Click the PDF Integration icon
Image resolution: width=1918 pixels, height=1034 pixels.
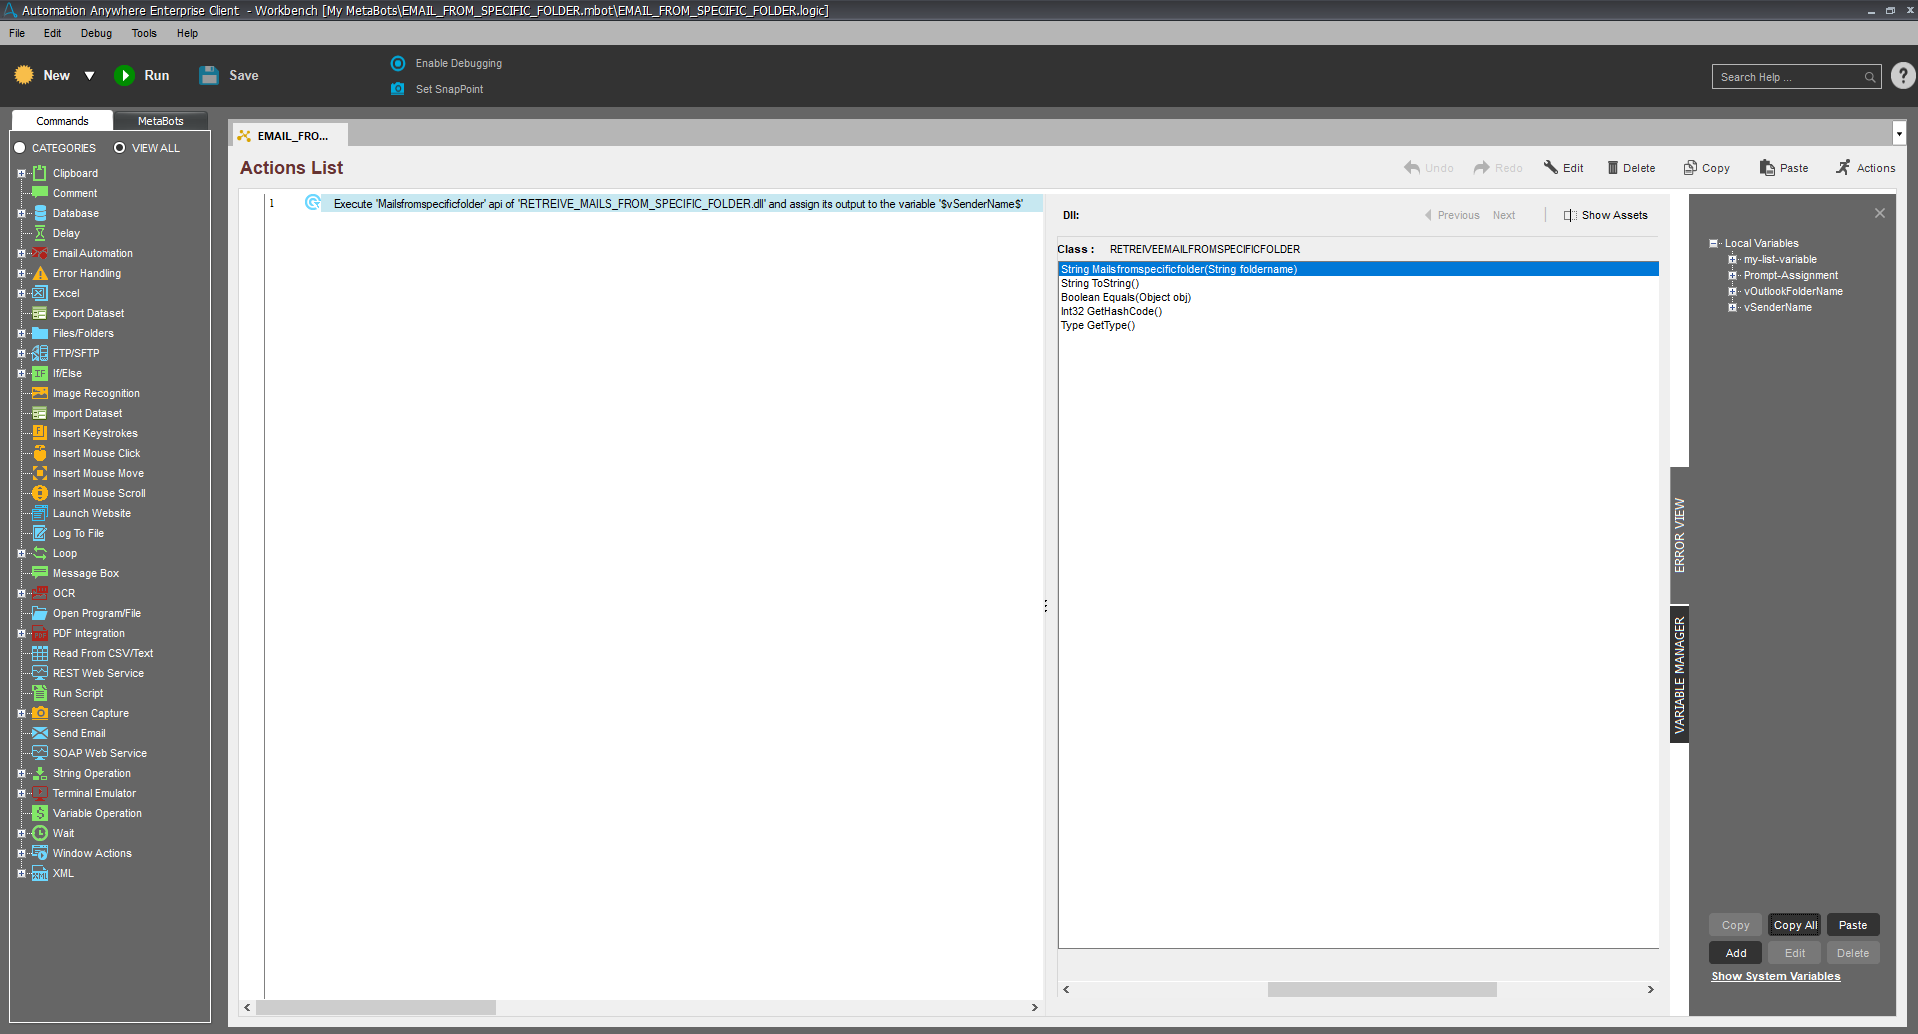click(x=40, y=633)
